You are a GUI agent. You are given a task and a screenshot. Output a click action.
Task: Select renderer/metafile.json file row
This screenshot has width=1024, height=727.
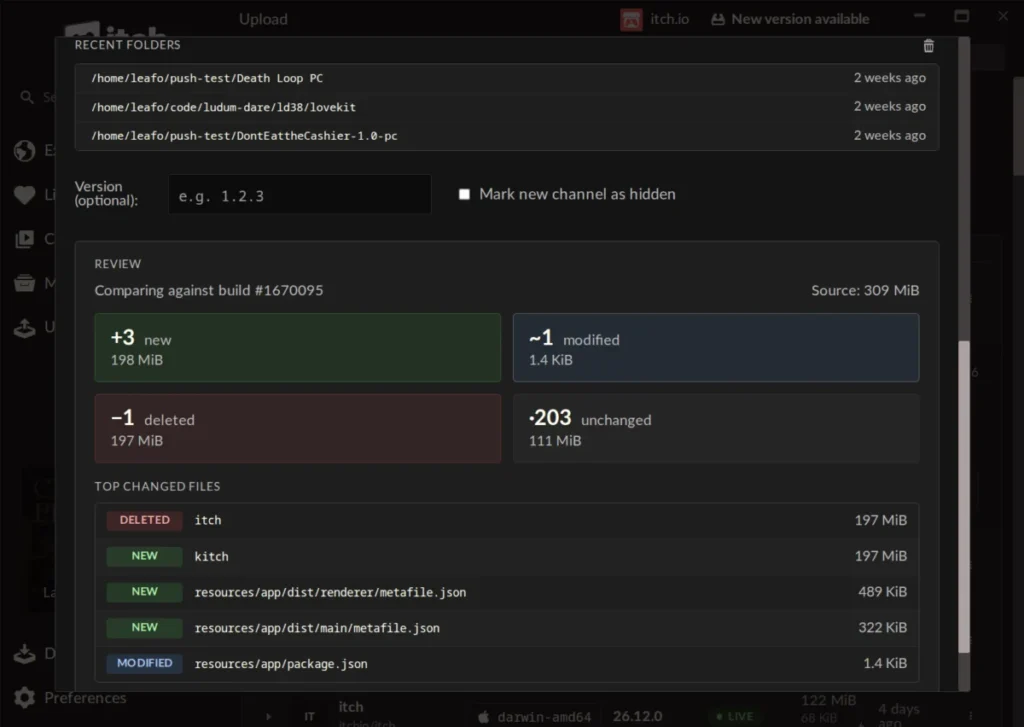(x=507, y=592)
